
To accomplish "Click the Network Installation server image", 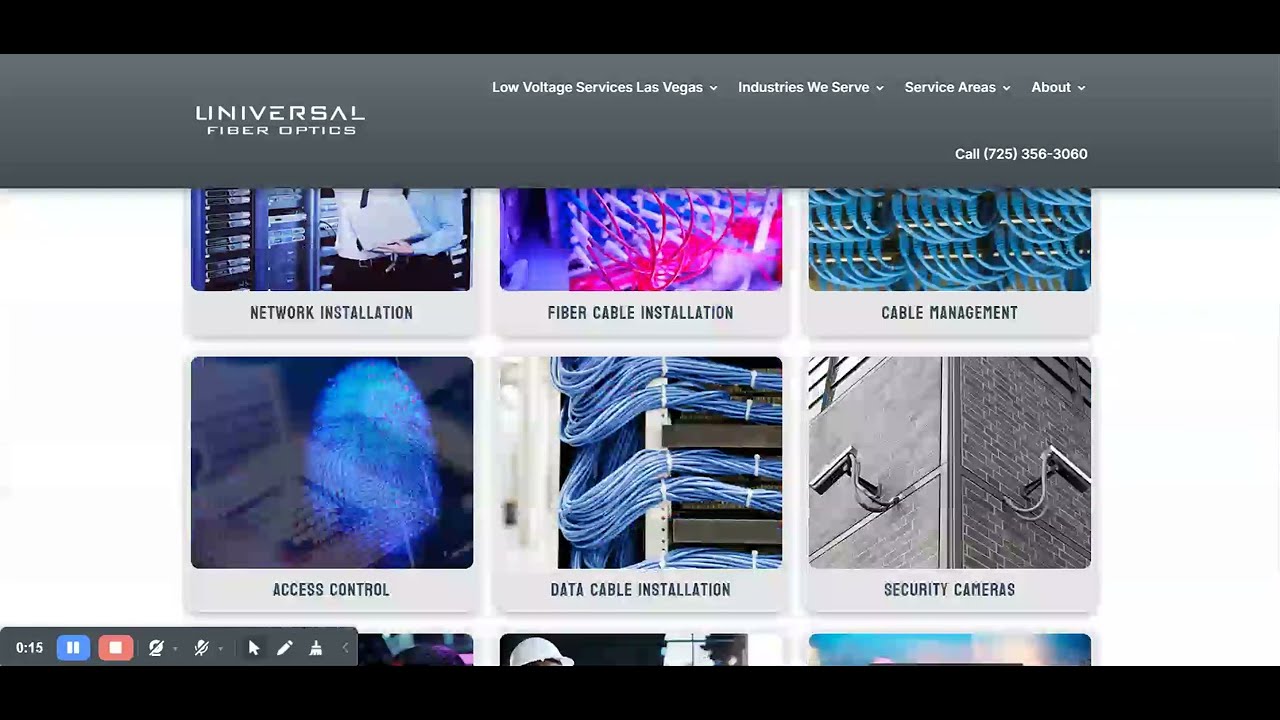I will click(x=332, y=239).
